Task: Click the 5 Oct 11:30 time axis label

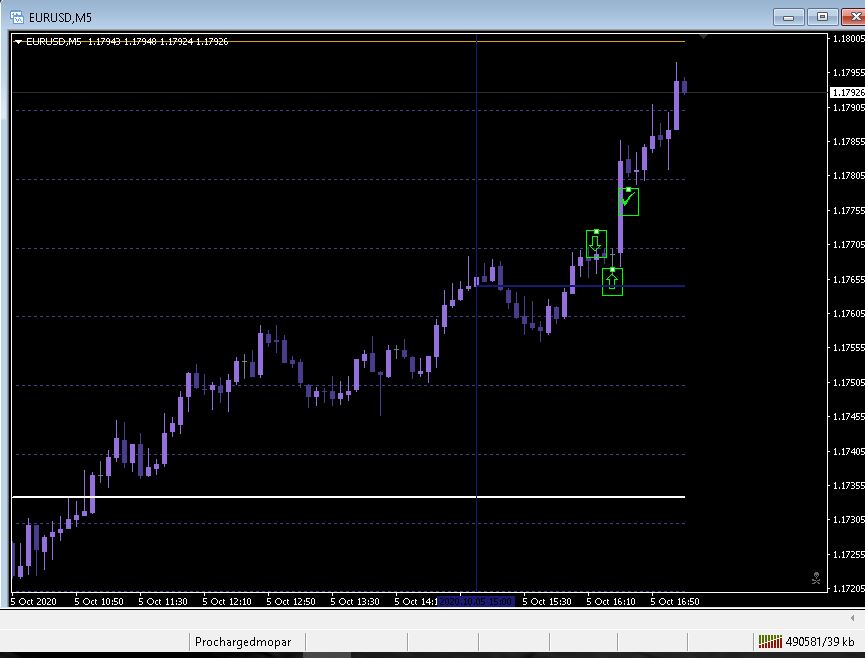Action: coord(163,601)
